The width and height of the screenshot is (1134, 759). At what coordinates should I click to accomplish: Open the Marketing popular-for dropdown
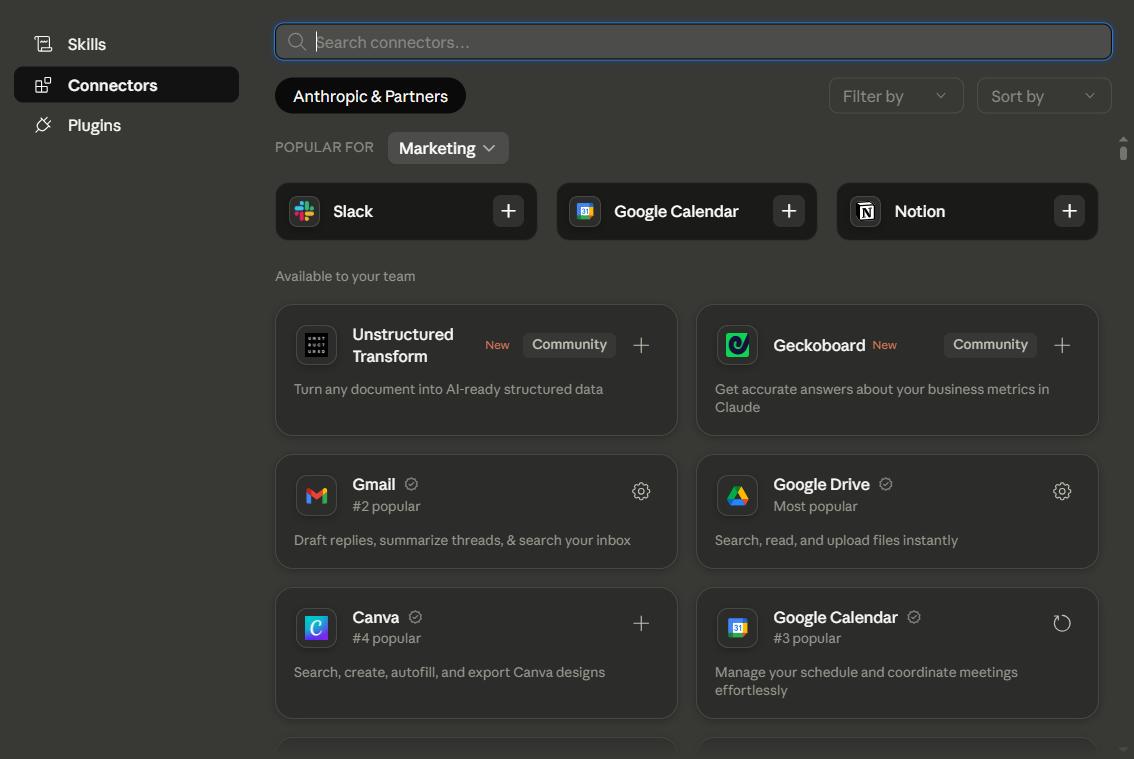pos(448,148)
